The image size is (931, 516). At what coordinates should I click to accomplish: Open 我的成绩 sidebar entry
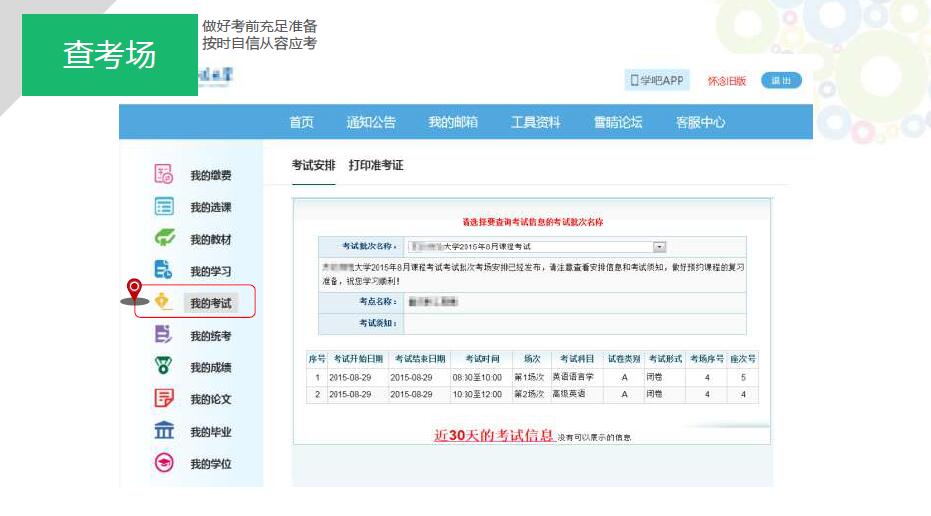(211, 368)
